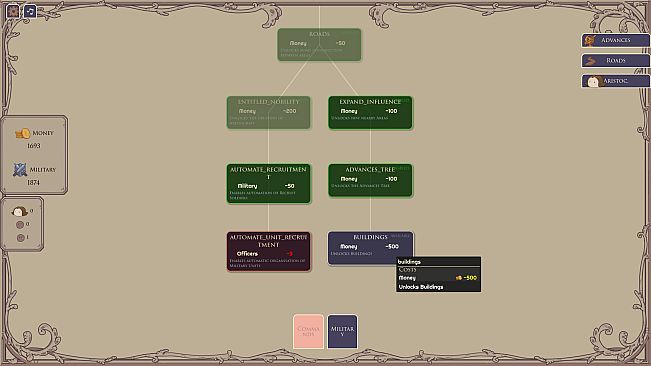Click the Costs heading in tooltip
The image size is (651, 366).
pos(407,270)
